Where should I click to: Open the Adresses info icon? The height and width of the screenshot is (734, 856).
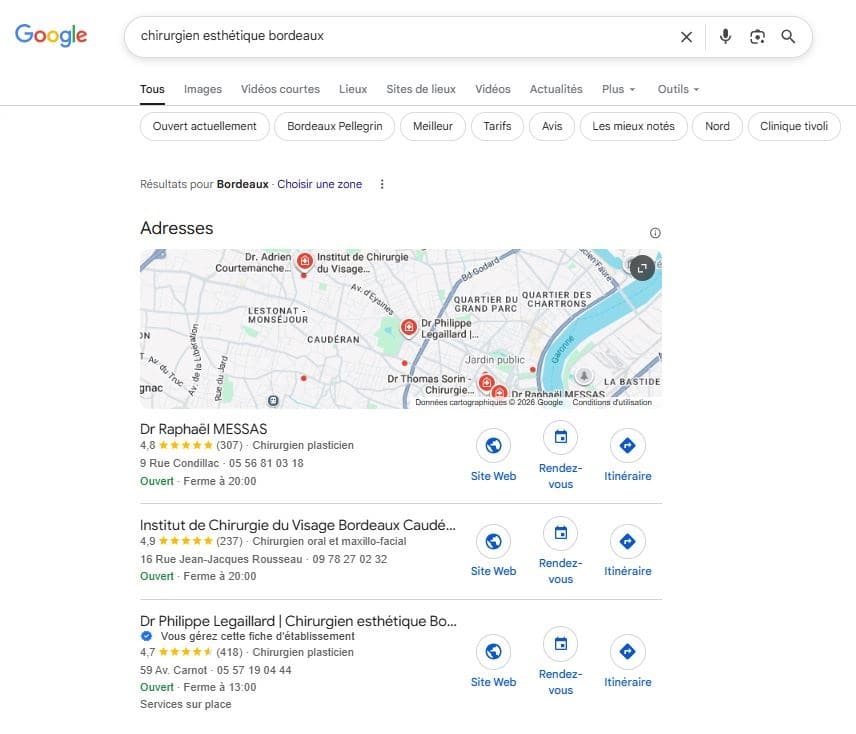coord(655,233)
